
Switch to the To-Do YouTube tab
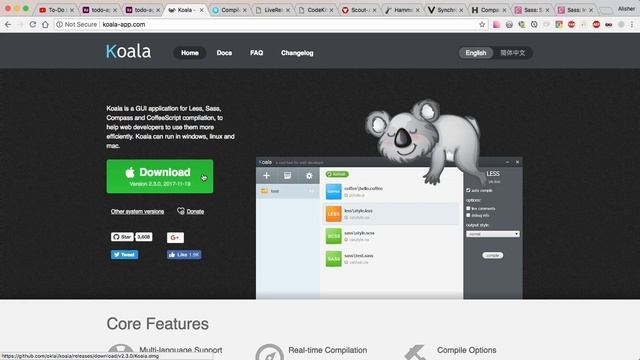pyautogui.click(x=55, y=10)
